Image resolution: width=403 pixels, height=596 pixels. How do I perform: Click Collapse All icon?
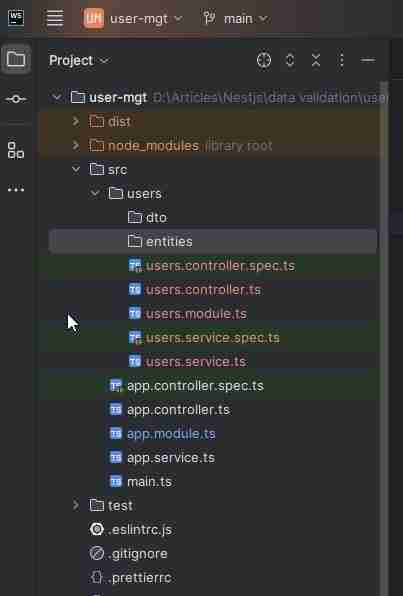(x=316, y=60)
